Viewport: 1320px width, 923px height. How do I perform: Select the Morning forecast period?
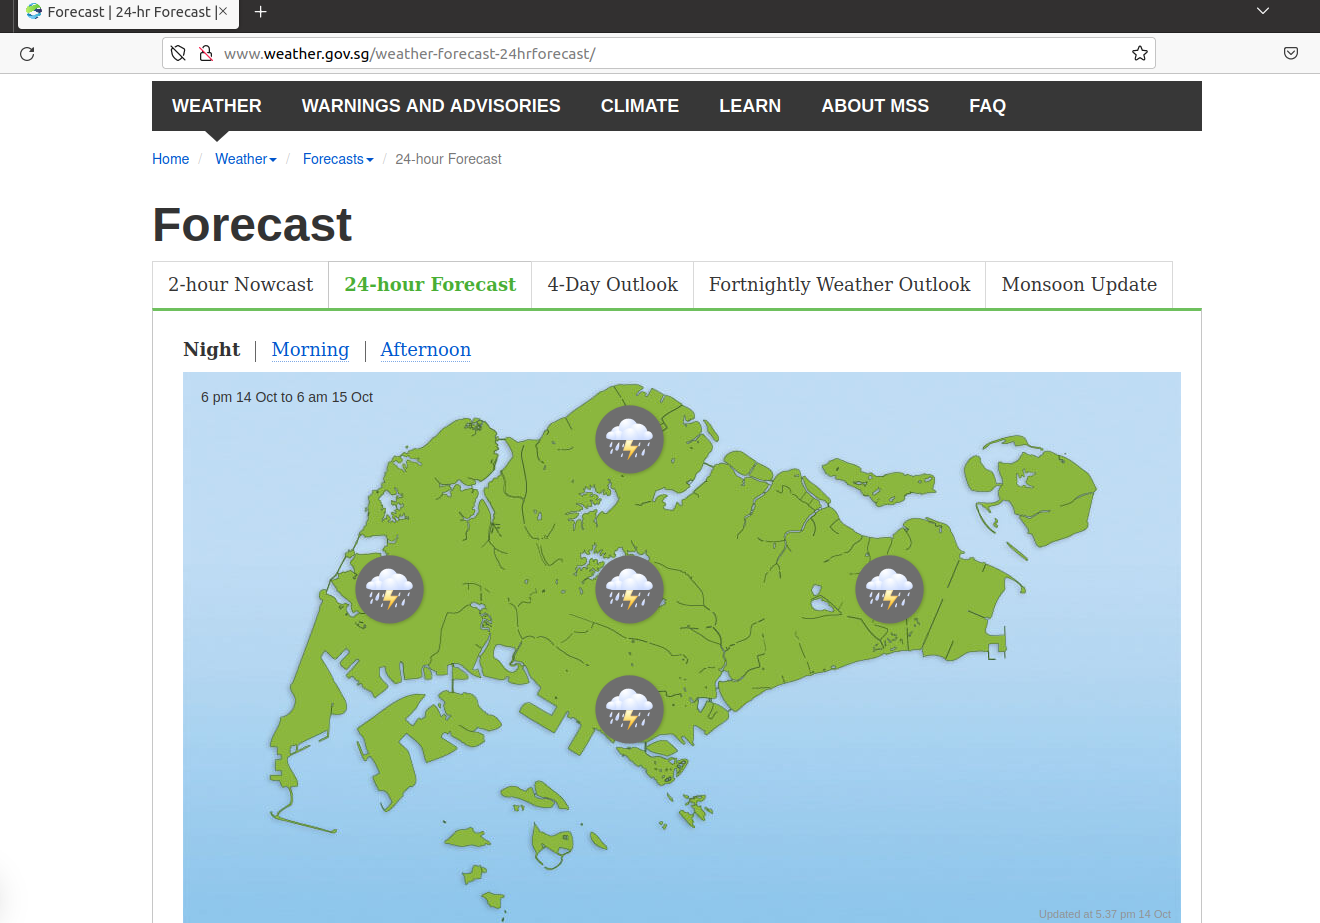(x=310, y=350)
